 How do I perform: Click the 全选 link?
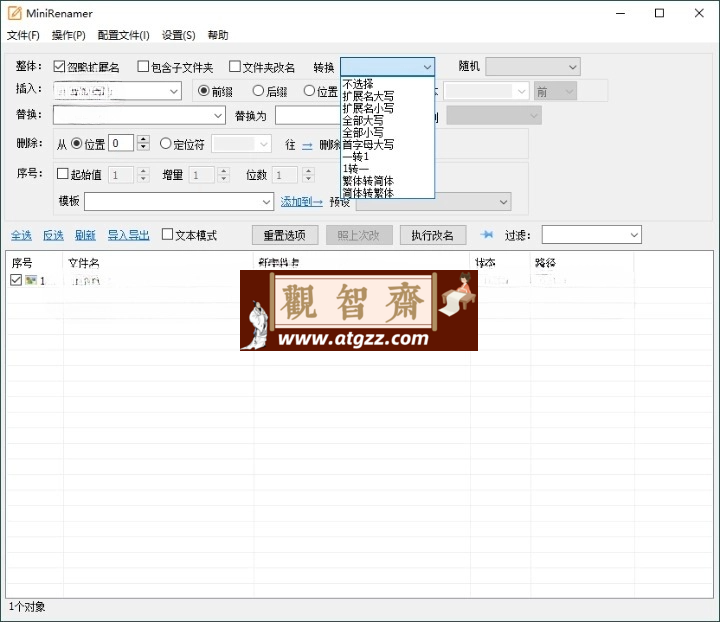tap(21, 235)
